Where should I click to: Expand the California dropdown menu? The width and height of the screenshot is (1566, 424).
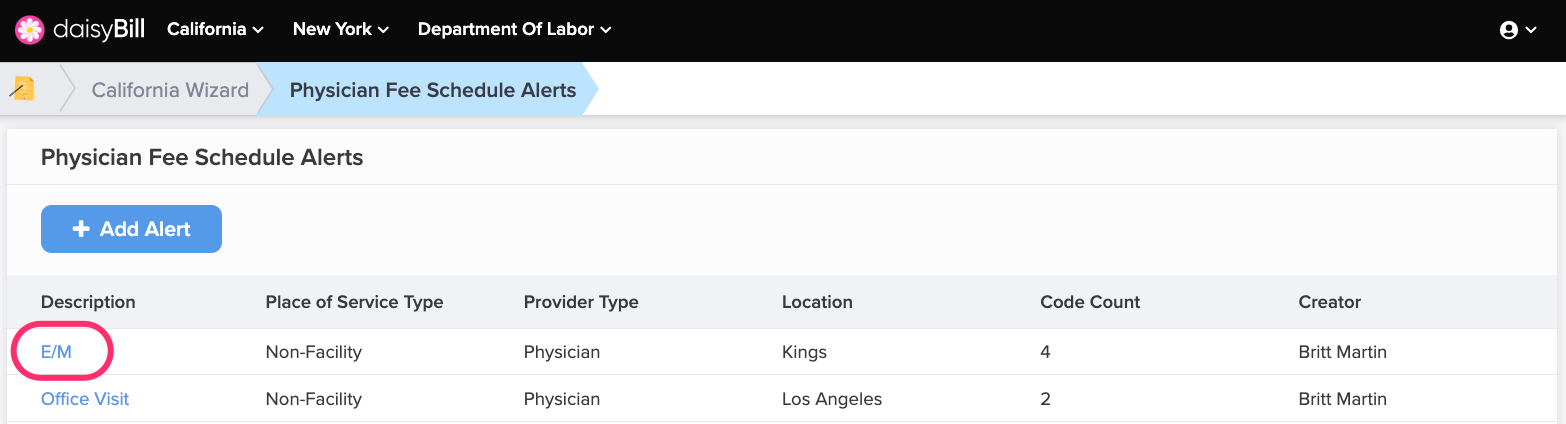(x=215, y=29)
